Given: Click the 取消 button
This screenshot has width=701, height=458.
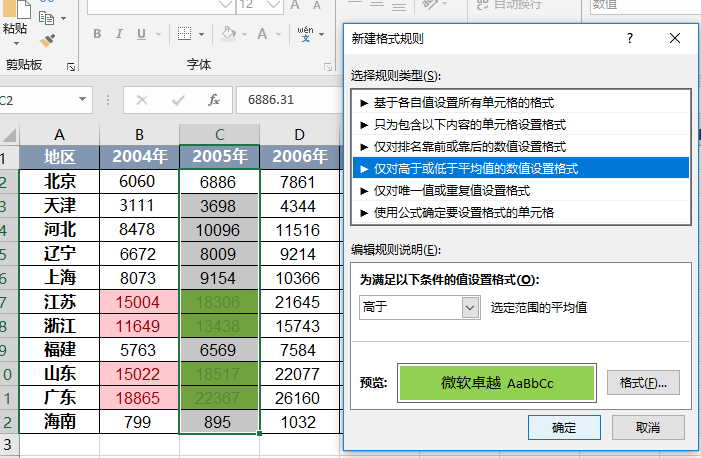Looking at the screenshot, I should tap(648, 428).
